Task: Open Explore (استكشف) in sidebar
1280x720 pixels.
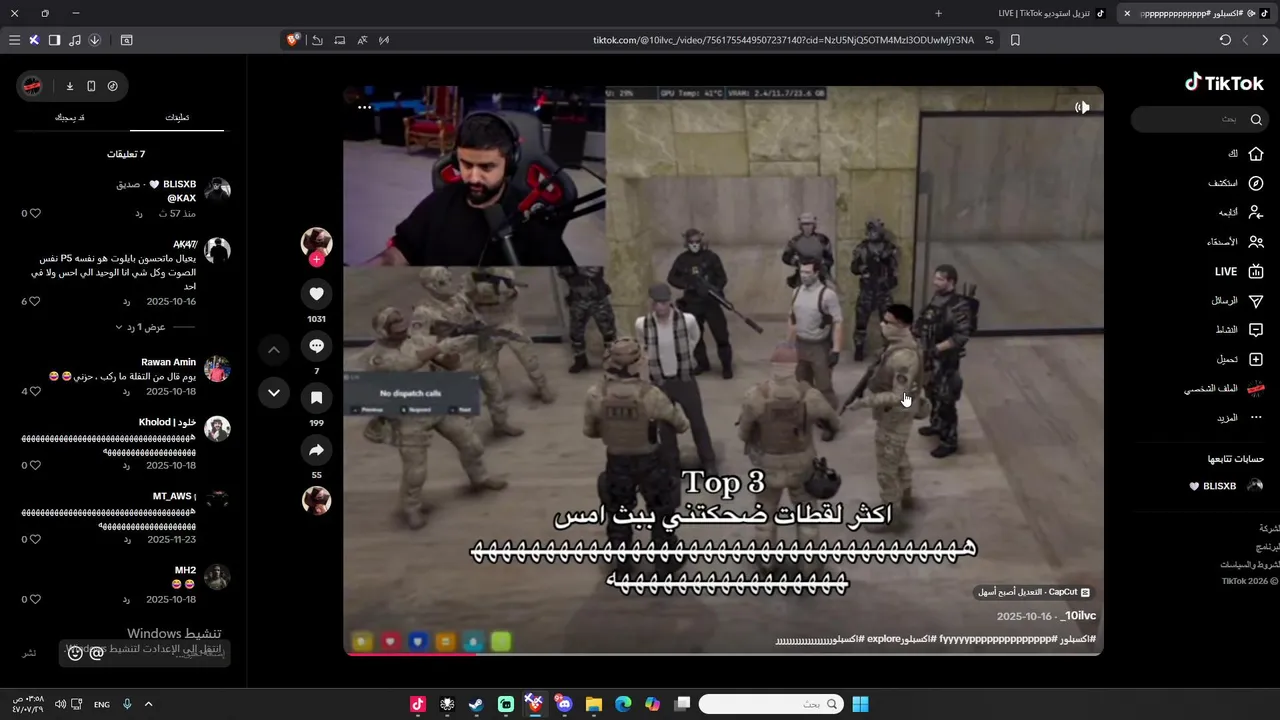Action: point(1236,183)
